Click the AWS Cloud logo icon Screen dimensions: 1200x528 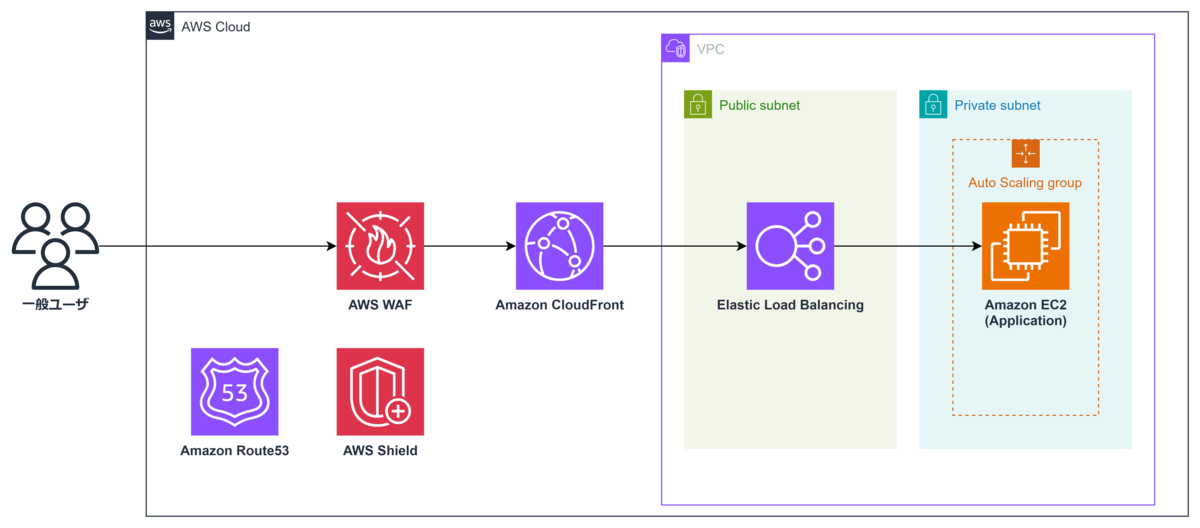pos(160,26)
